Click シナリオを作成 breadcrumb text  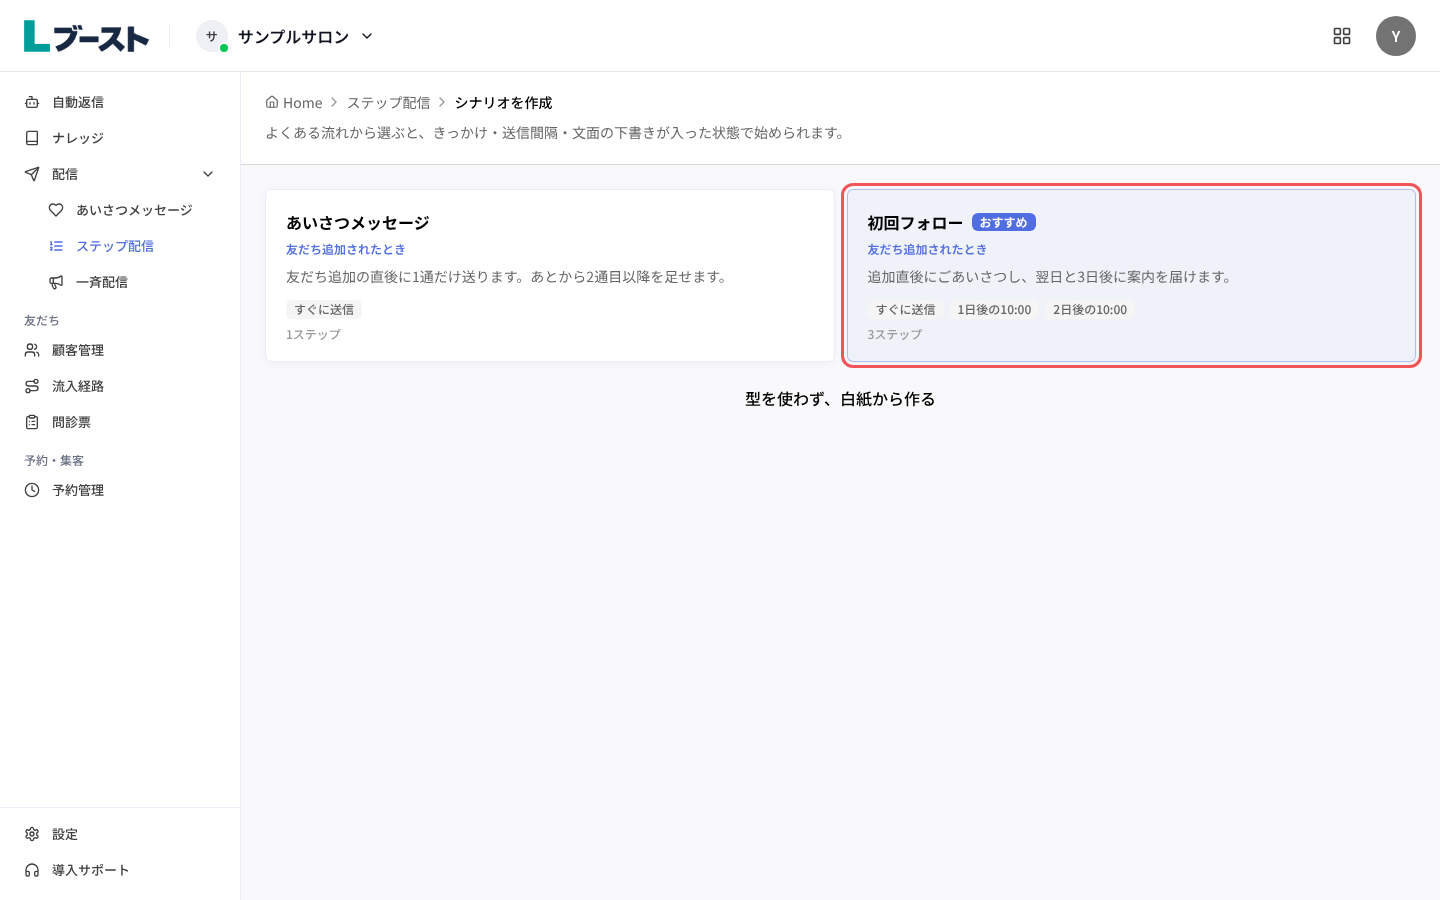(503, 102)
